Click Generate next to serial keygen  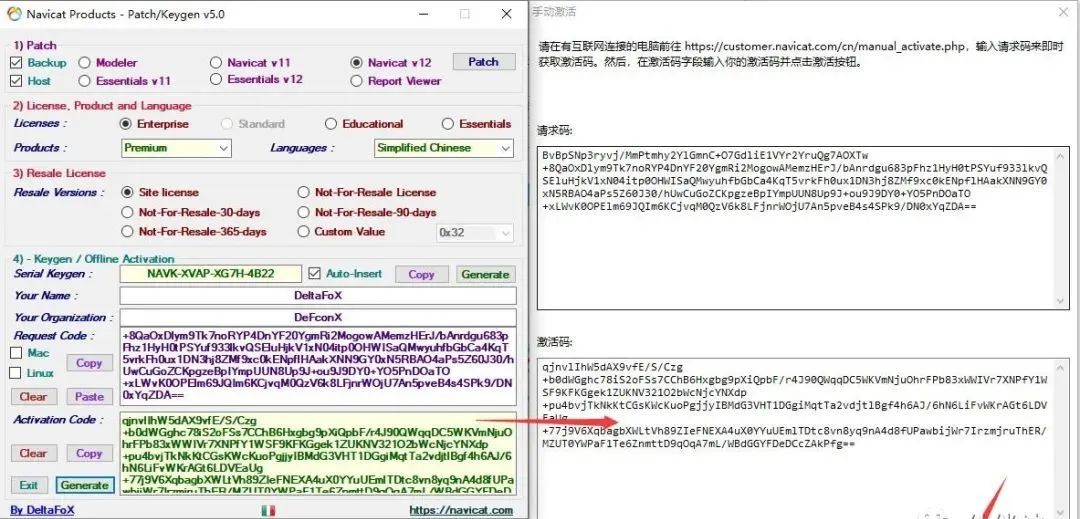[x=485, y=274]
